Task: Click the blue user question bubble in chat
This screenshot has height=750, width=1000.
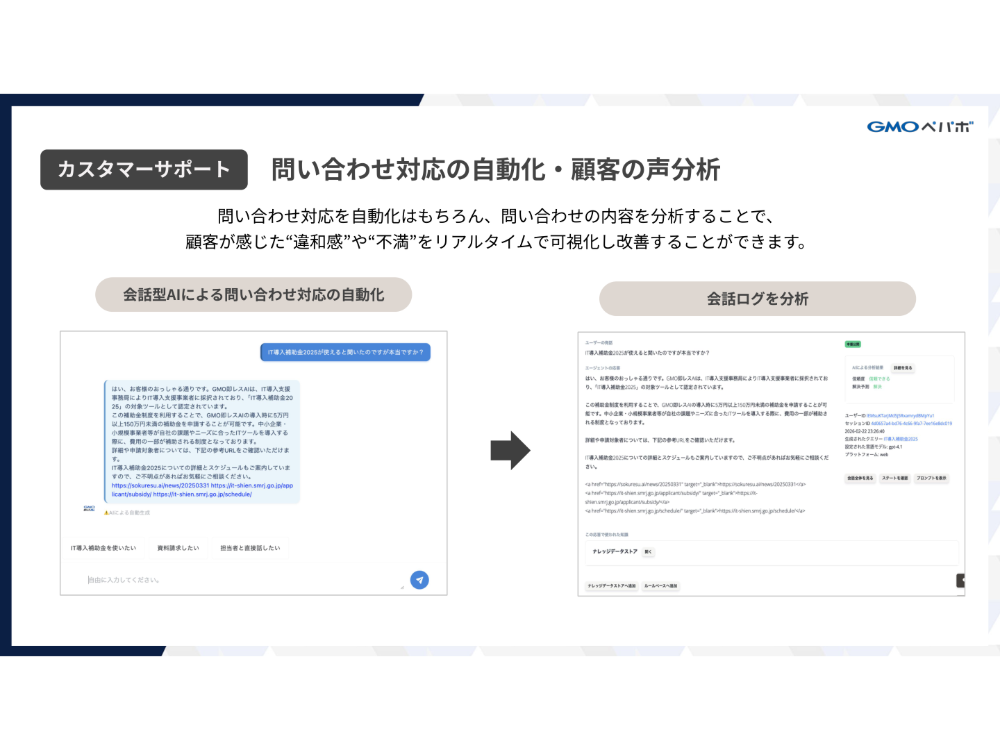Action: [345, 352]
